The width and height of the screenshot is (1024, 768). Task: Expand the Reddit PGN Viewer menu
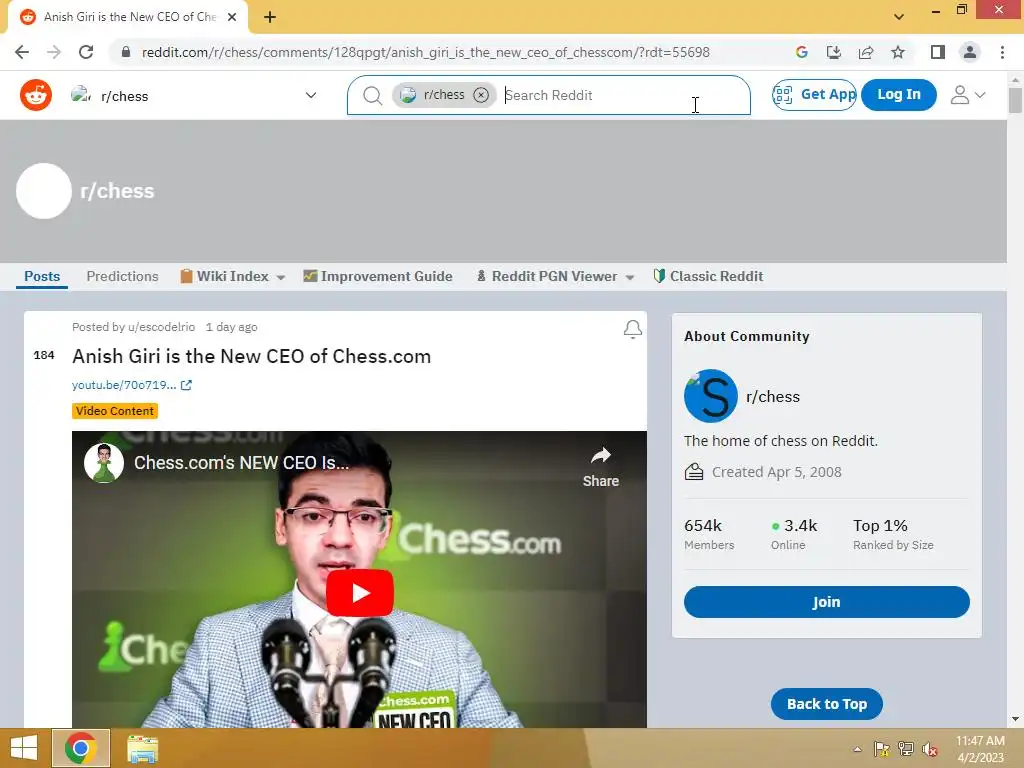(x=555, y=276)
